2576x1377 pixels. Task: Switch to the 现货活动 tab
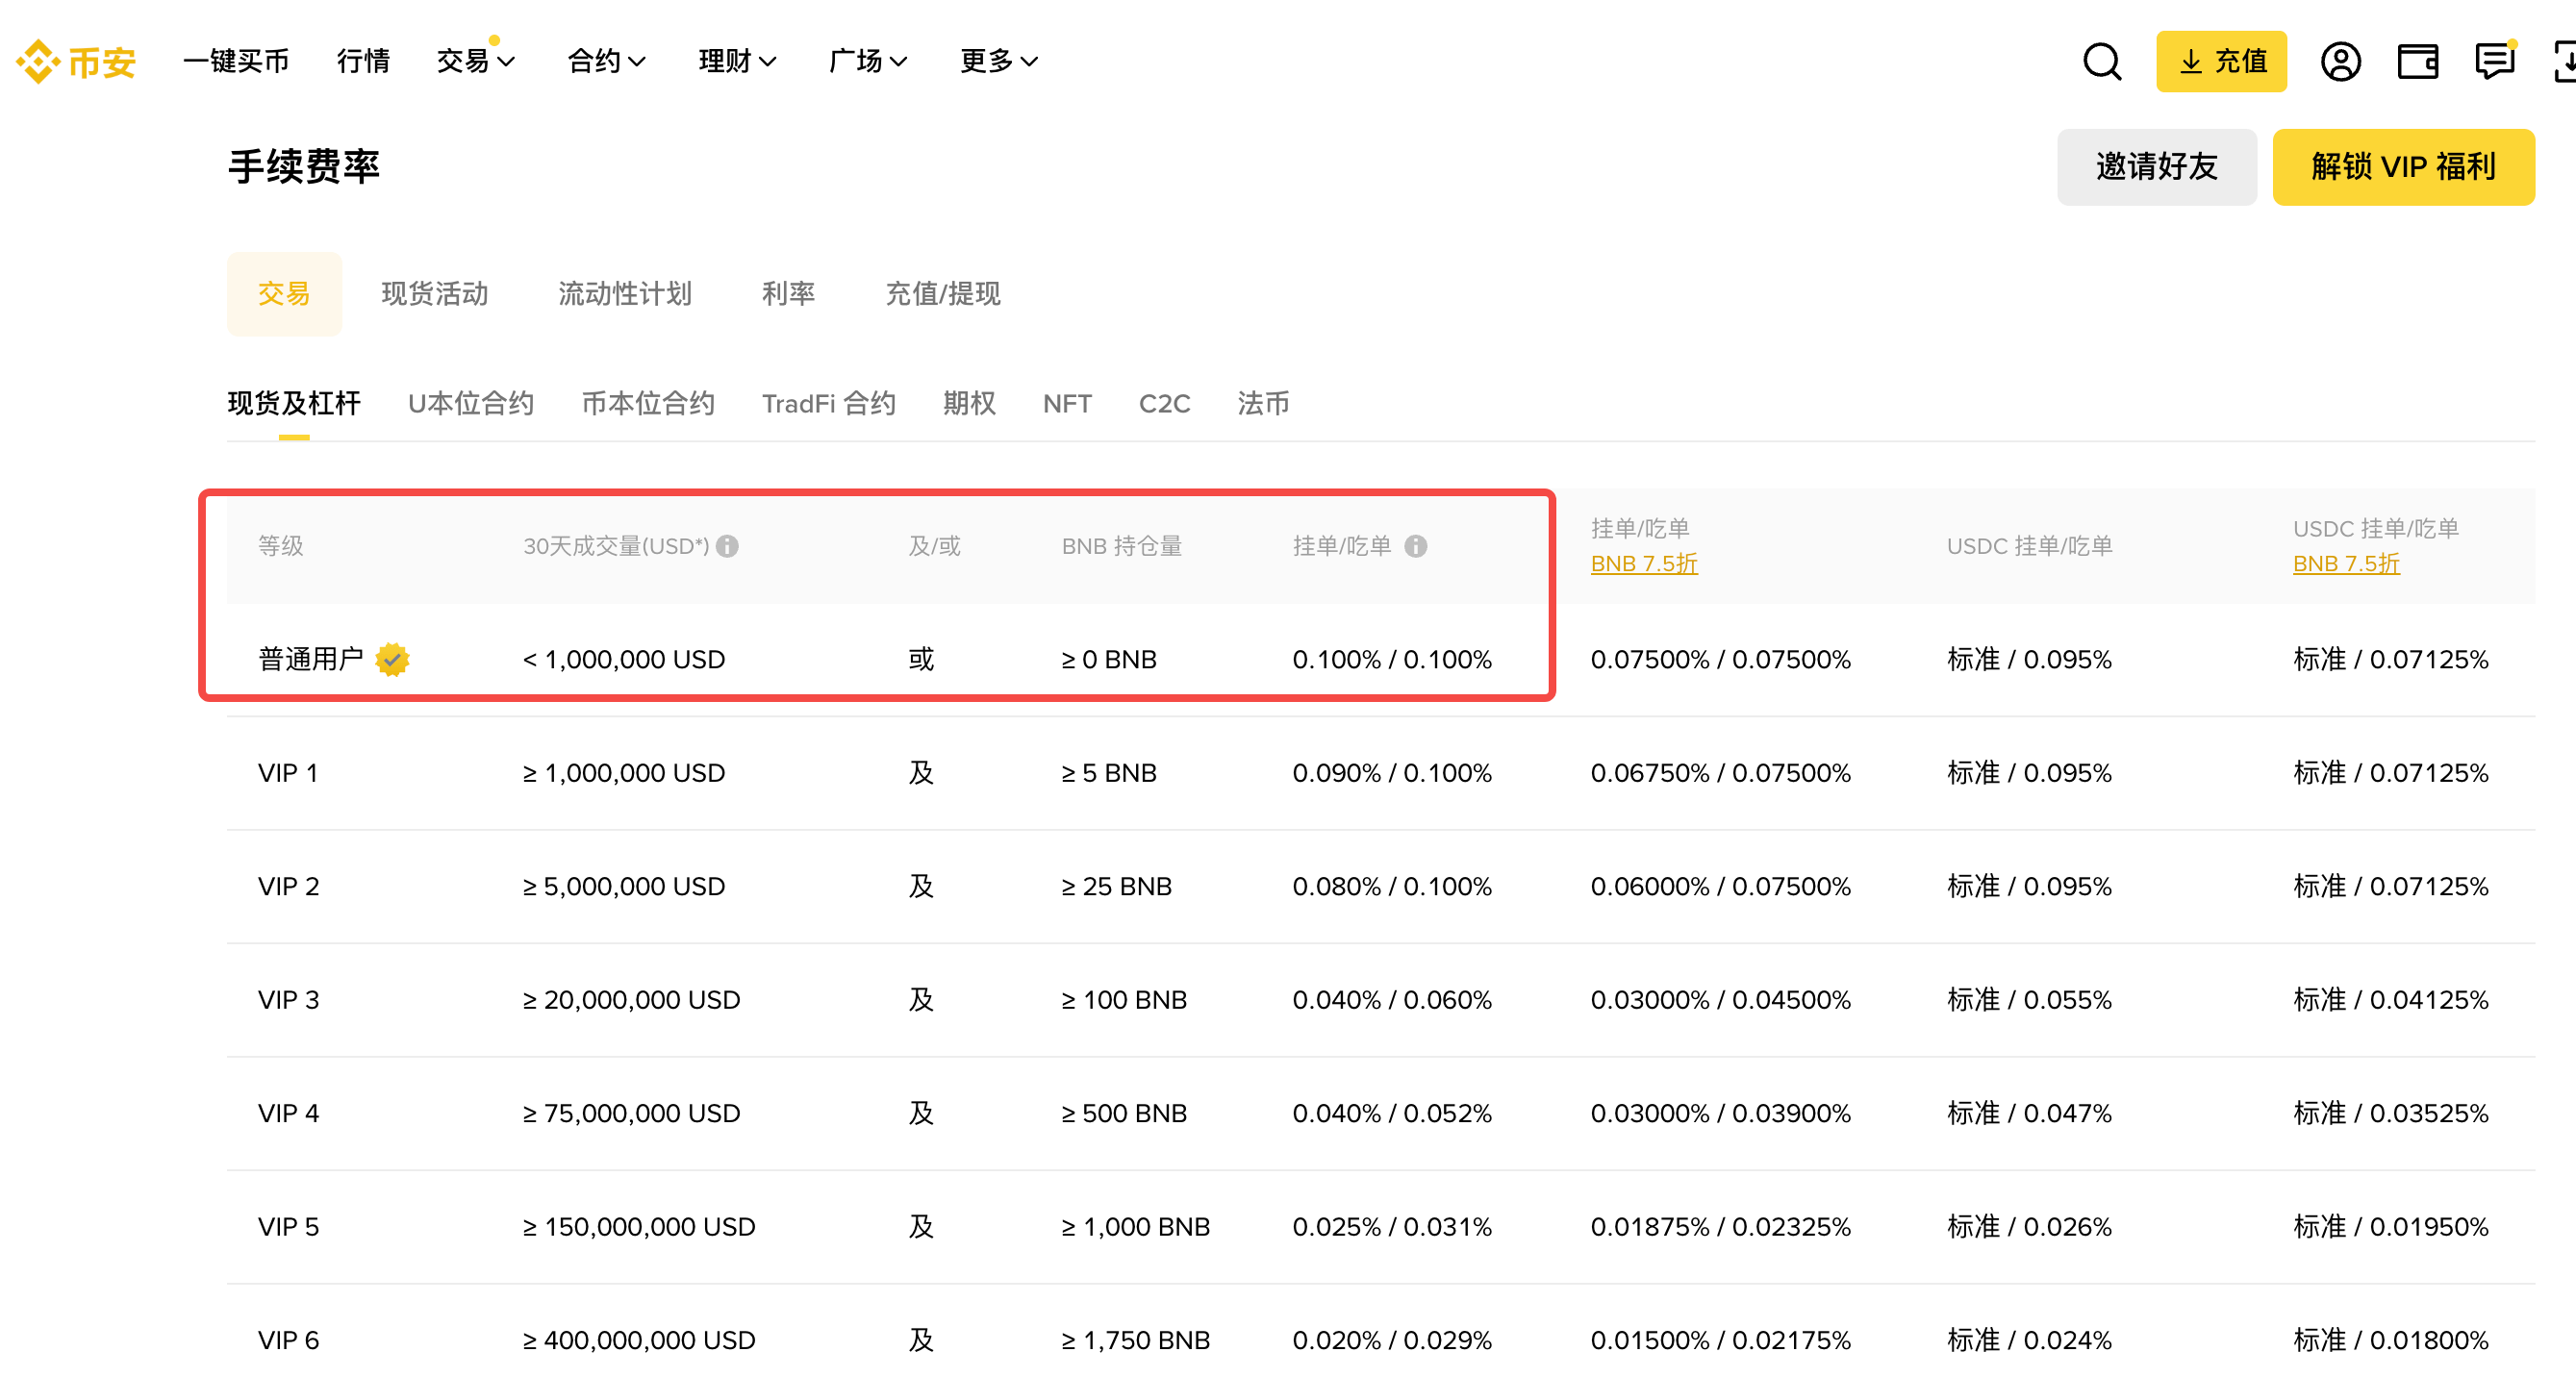pos(435,293)
